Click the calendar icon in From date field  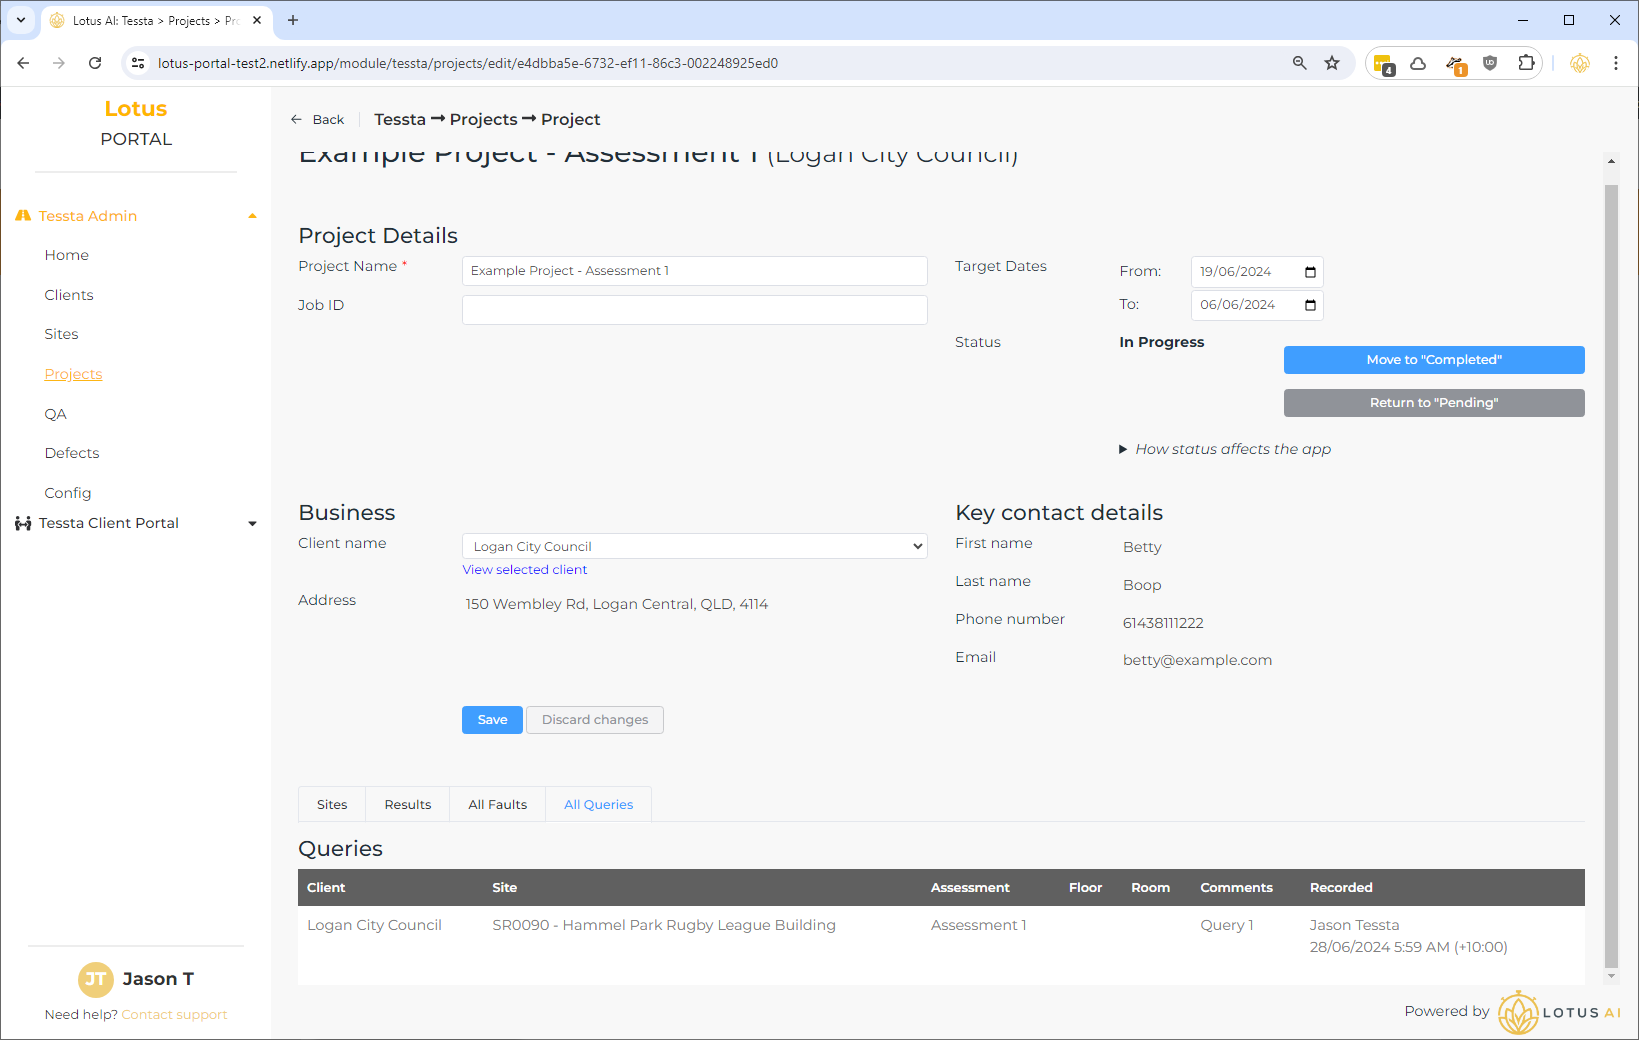tap(1310, 272)
